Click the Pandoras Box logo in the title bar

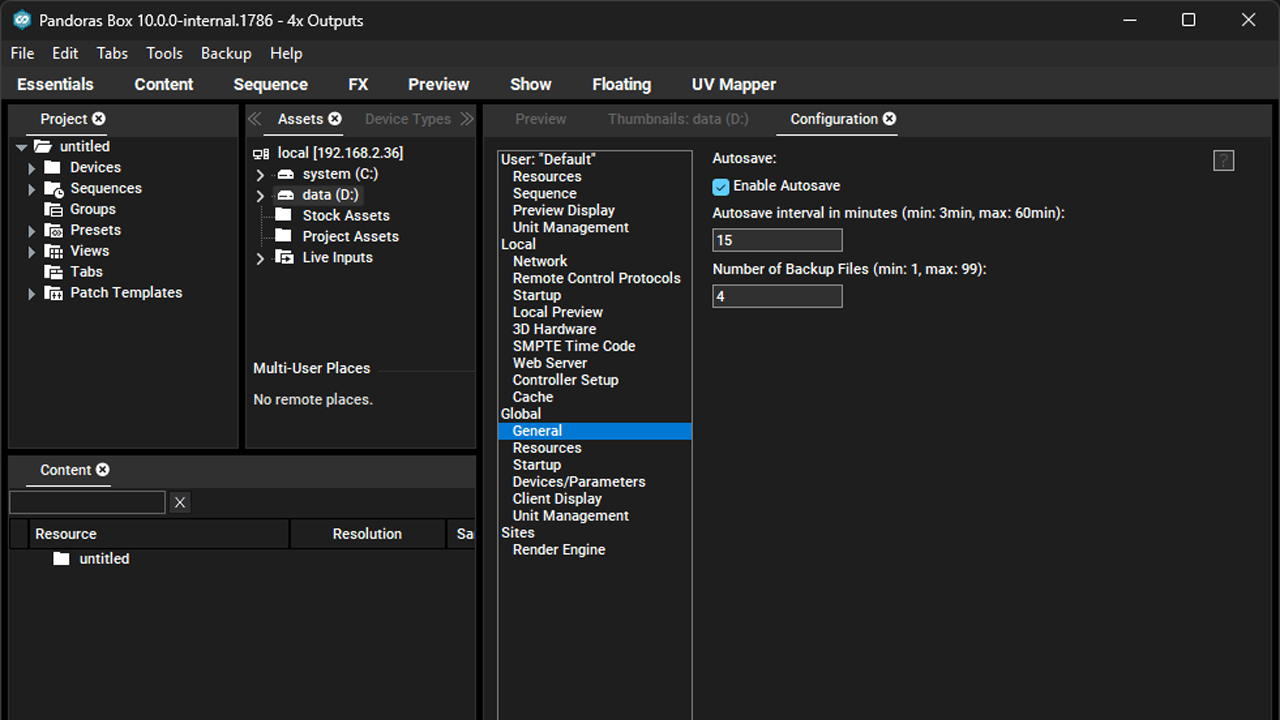click(22, 20)
